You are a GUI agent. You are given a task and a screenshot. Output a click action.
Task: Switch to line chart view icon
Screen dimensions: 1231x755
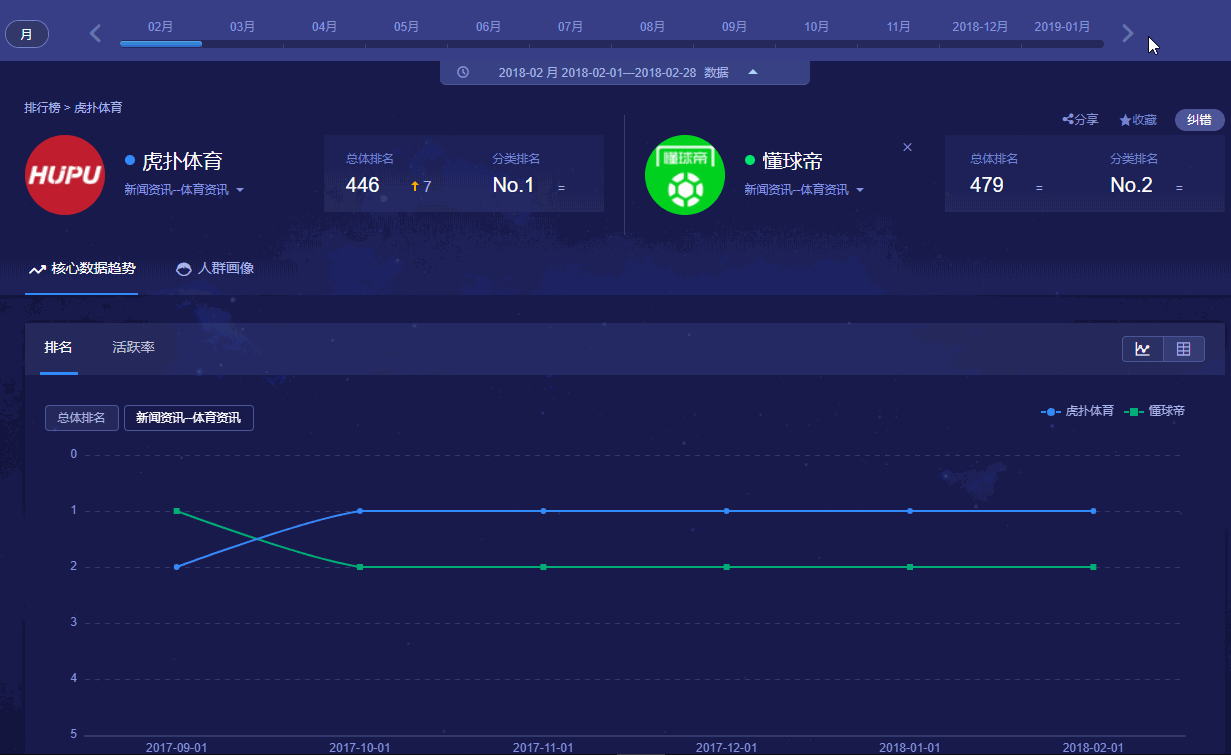(1143, 349)
